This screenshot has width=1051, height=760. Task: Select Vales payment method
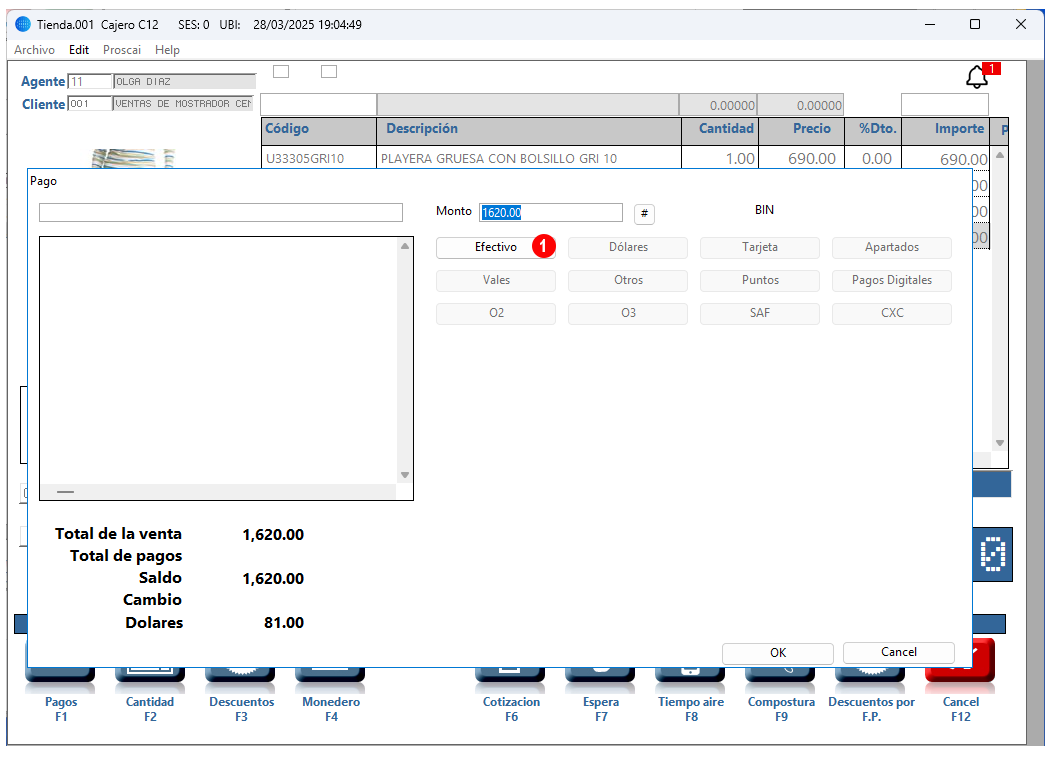pos(495,280)
